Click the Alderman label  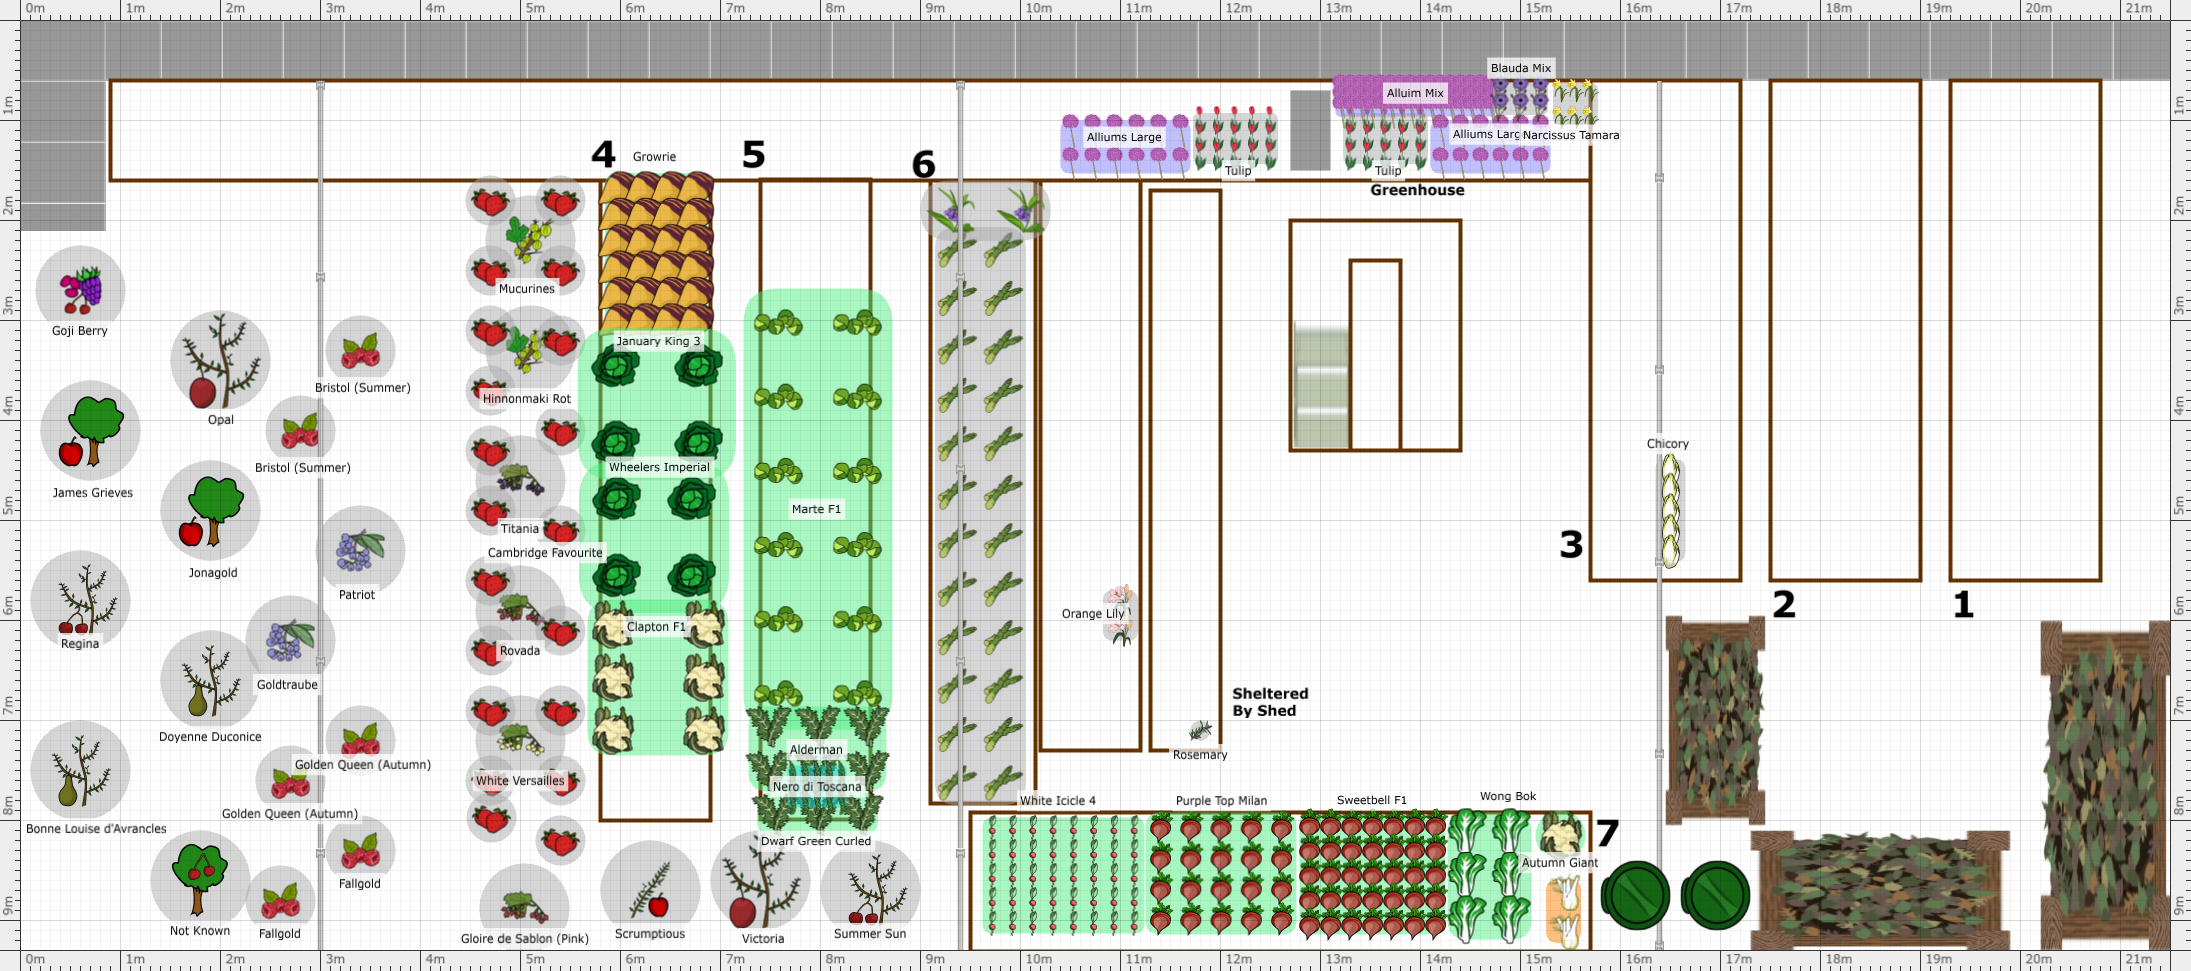(x=816, y=750)
